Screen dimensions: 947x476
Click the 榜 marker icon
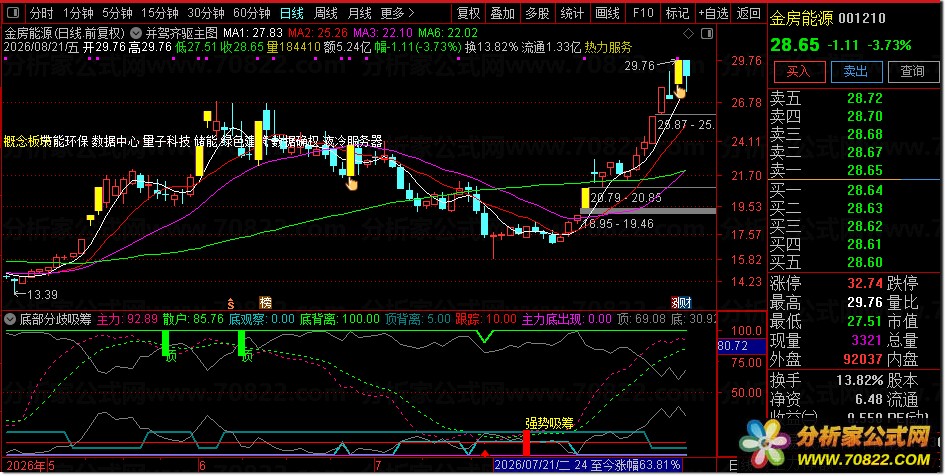coord(265,303)
